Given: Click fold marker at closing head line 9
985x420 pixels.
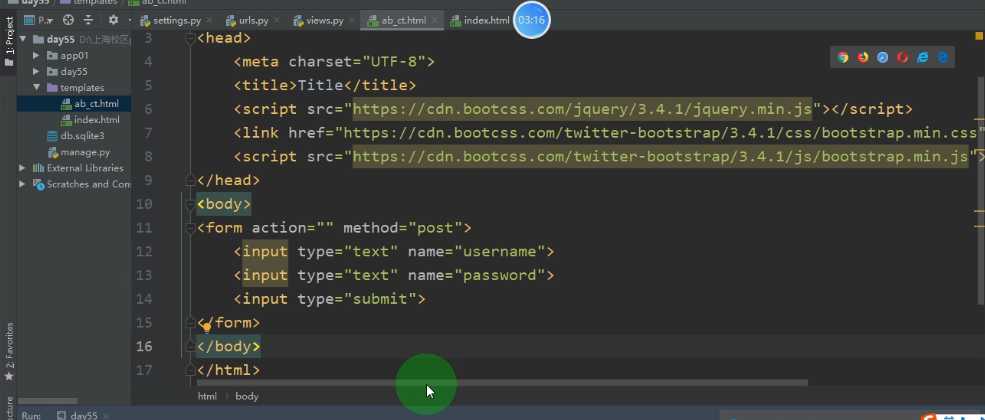Looking at the screenshot, I should (x=190, y=181).
